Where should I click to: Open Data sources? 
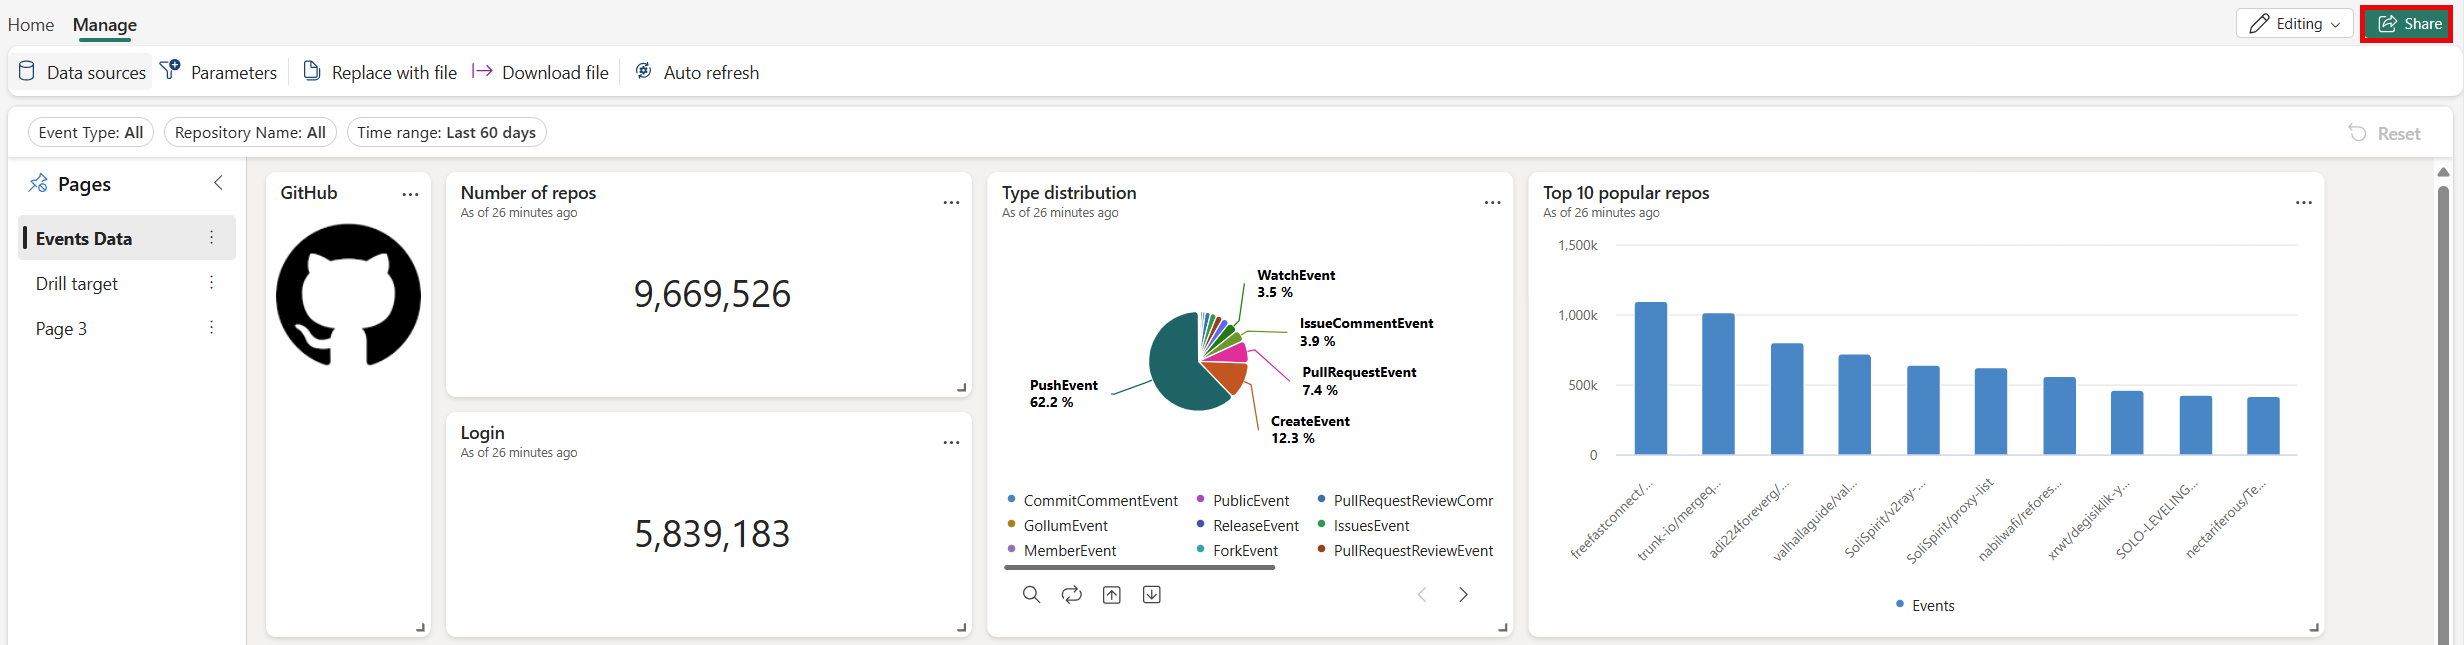(82, 72)
